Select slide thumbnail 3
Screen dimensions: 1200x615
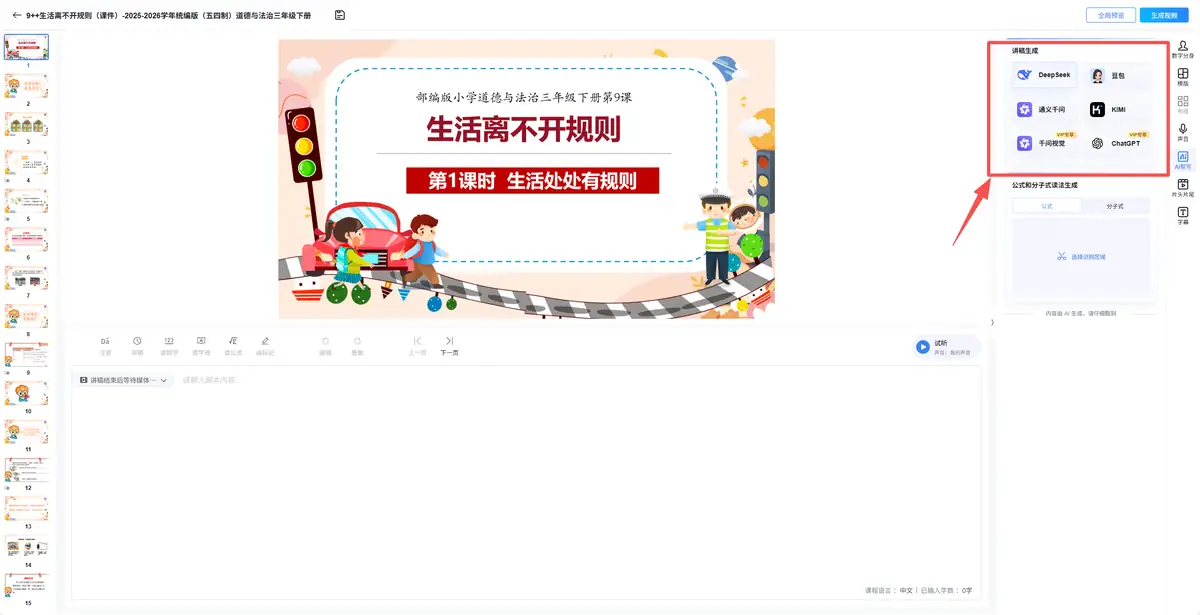pyautogui.click(x=27, y=123)
